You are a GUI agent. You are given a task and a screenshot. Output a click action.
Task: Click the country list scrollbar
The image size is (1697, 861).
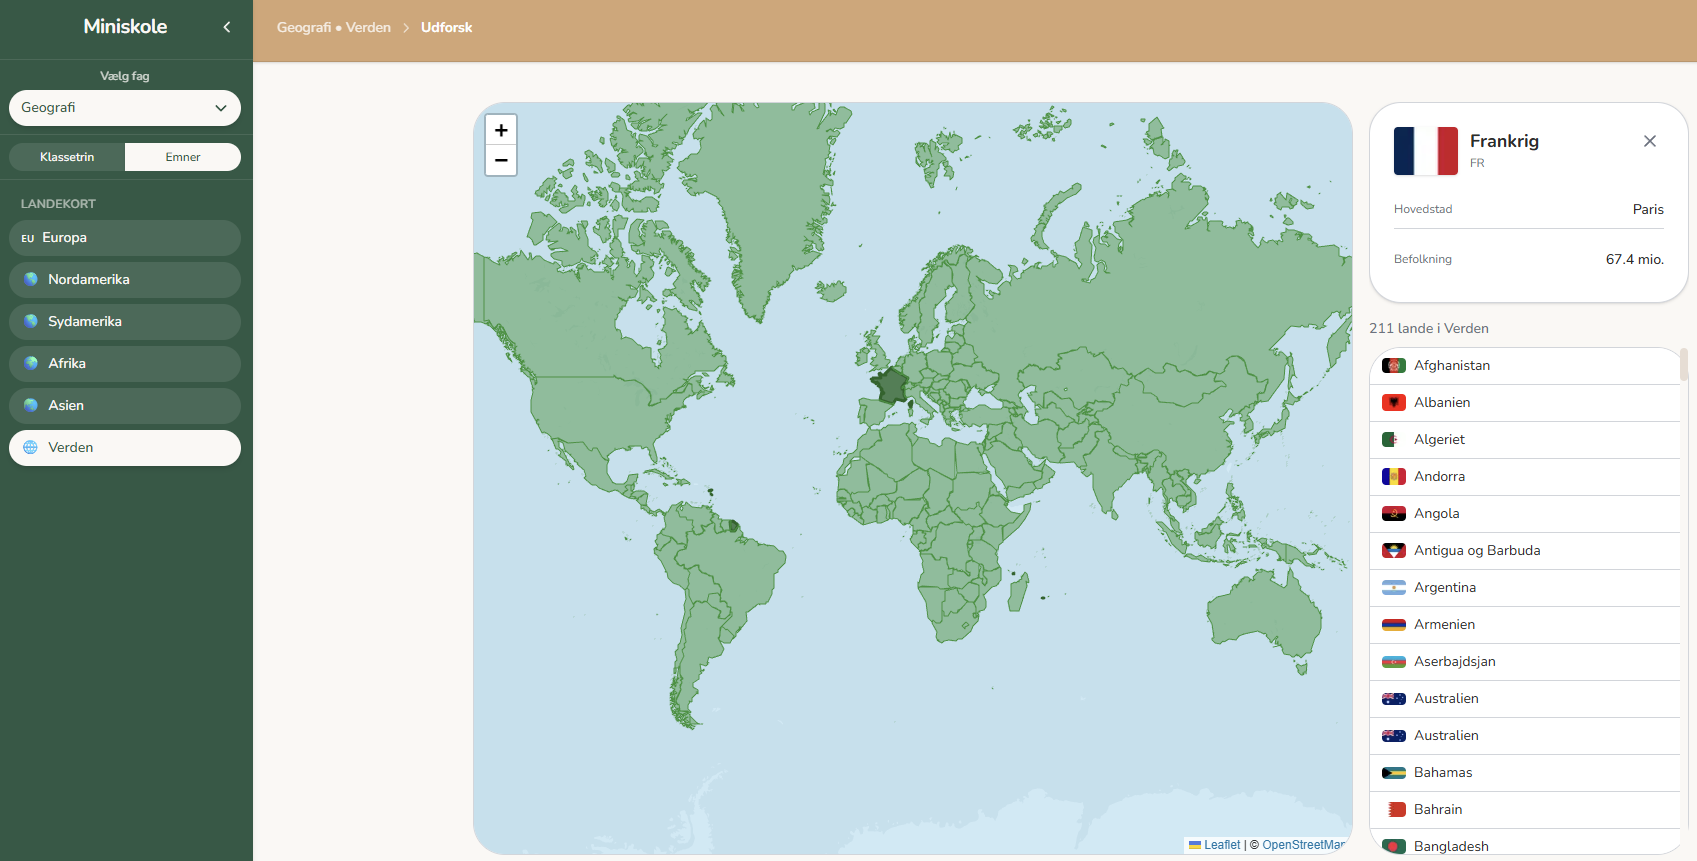click(x=1684, y=364)
